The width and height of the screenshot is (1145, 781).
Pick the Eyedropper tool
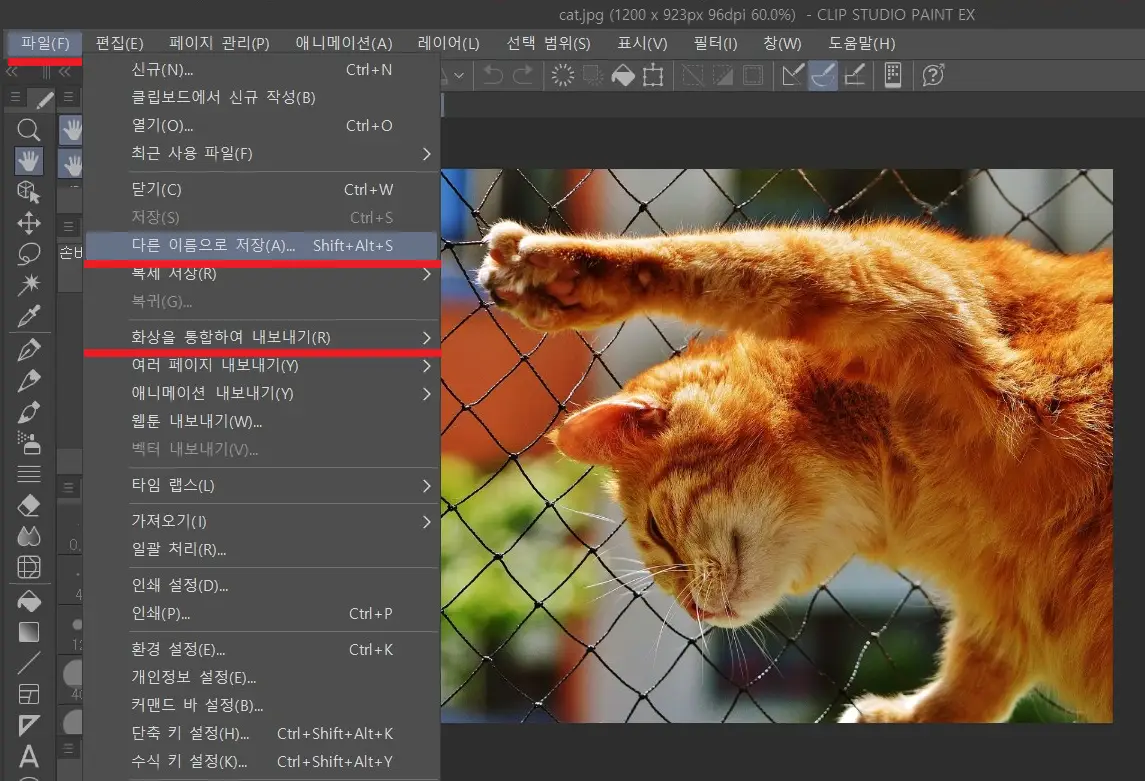click(x=29, y=317)
